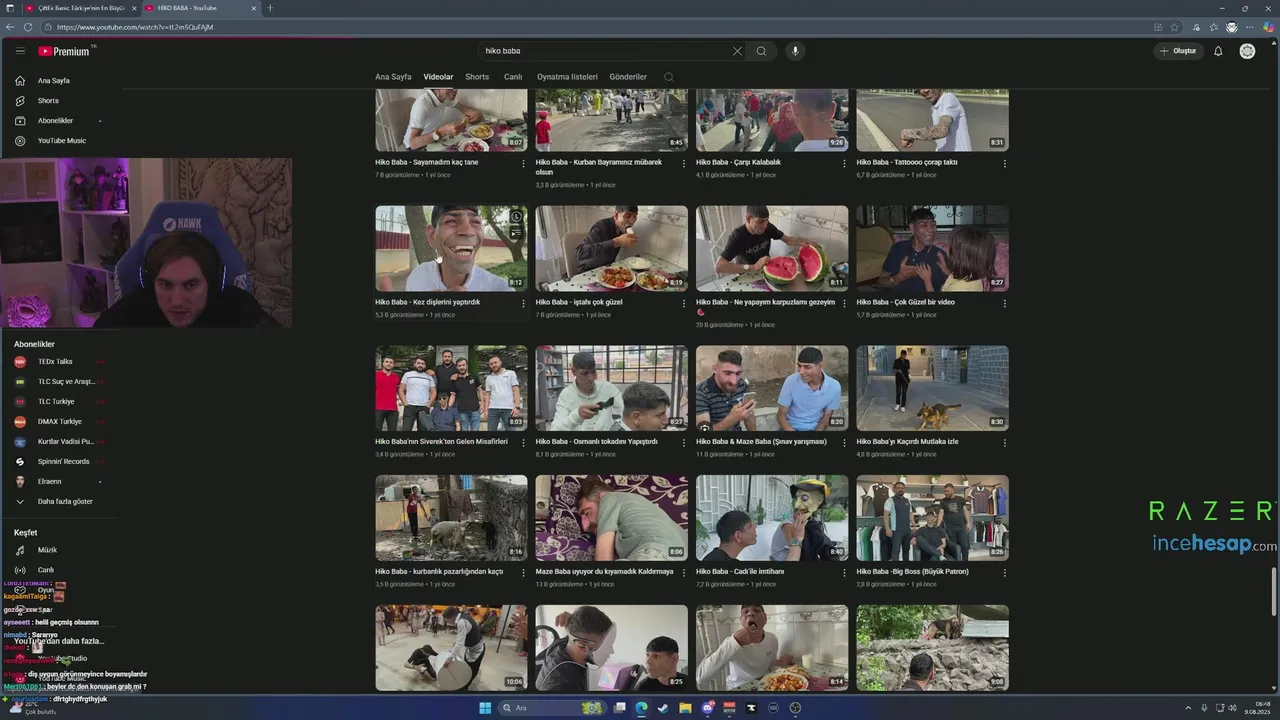The width and height of the screenshot is (1280, 720).
Task: Open options for Tattoooo çorap taktı video
Action: tap(1004, 163)
